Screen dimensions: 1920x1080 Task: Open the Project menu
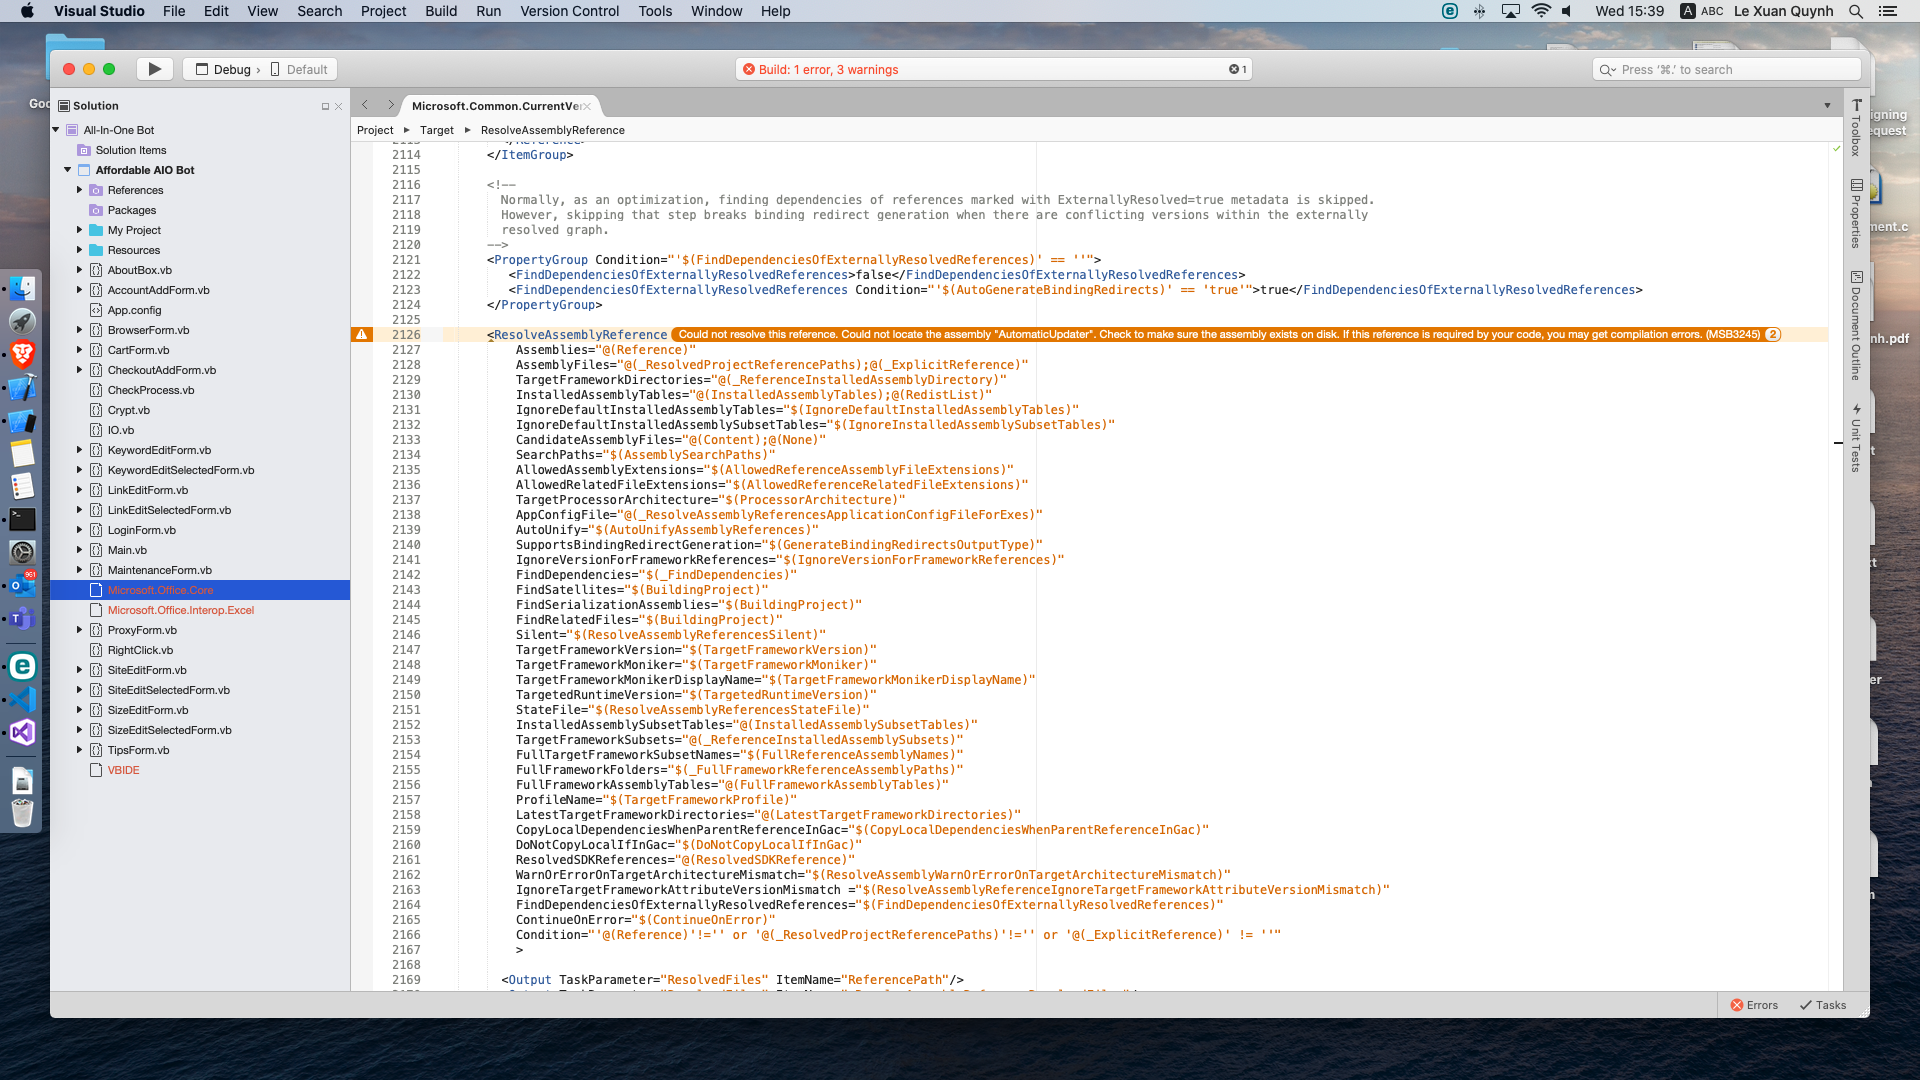click(x=384, y=11)
